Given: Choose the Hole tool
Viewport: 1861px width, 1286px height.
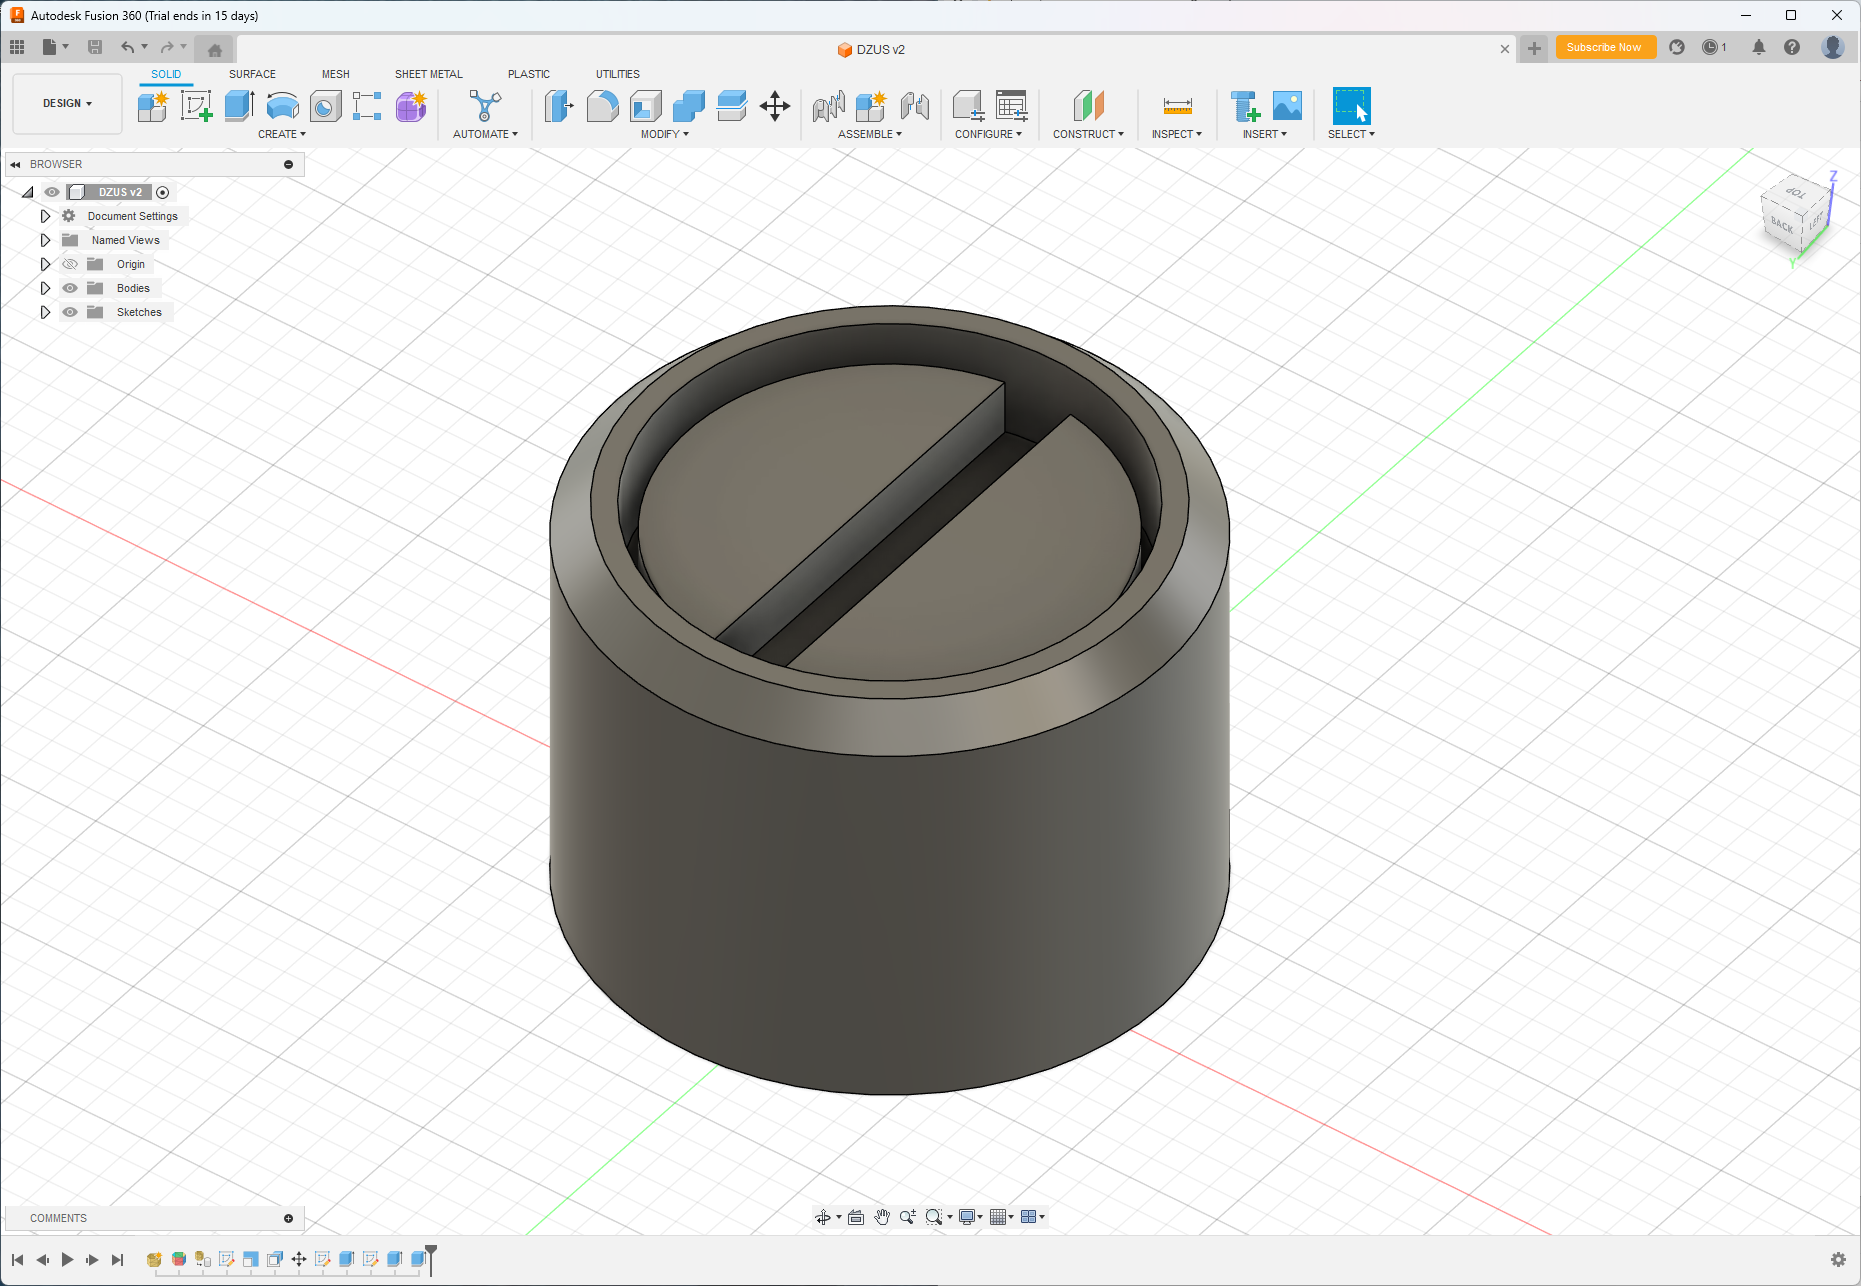Looking at the screenshot, I should coord(325,106).
